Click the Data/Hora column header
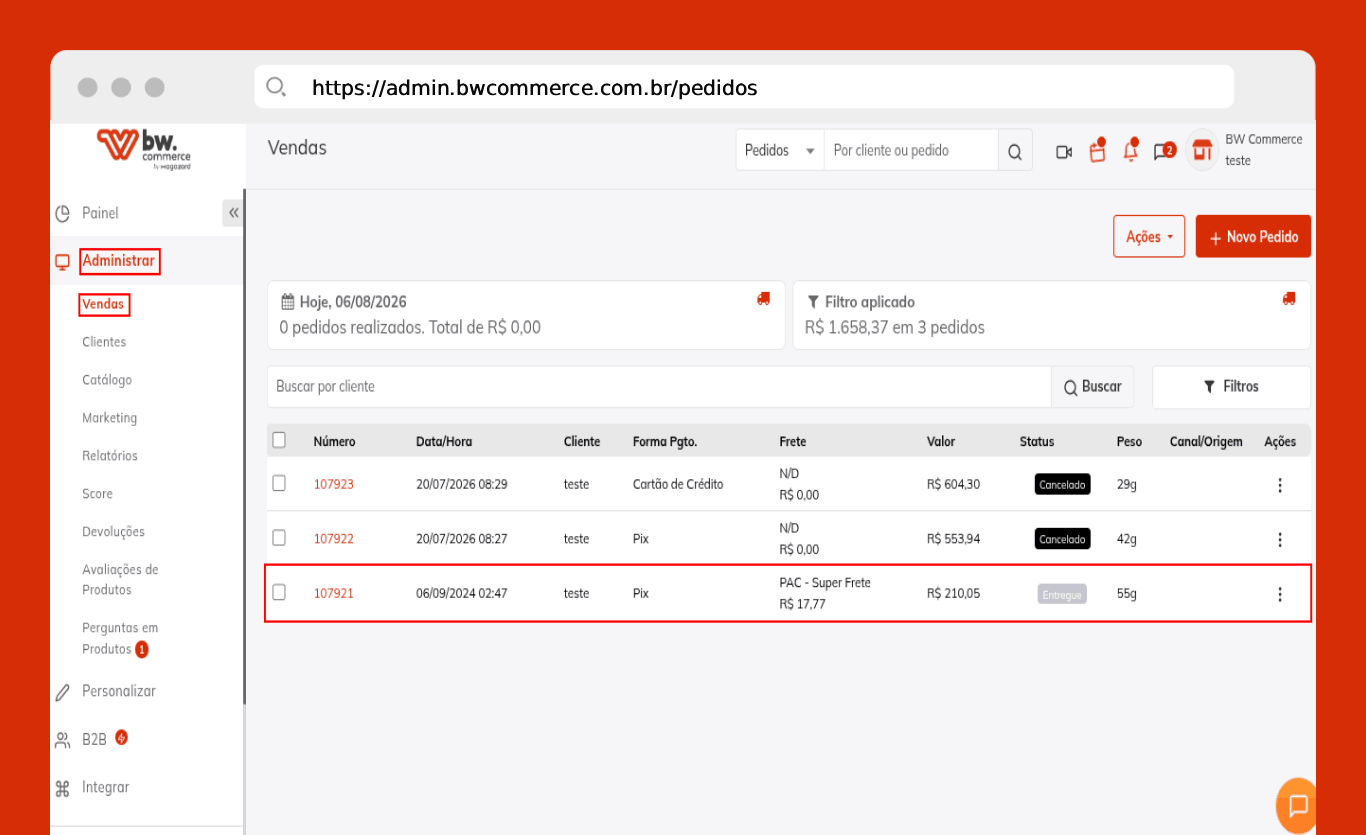Viewport: 1366px width, 835px height. click(x=444, y=441)
